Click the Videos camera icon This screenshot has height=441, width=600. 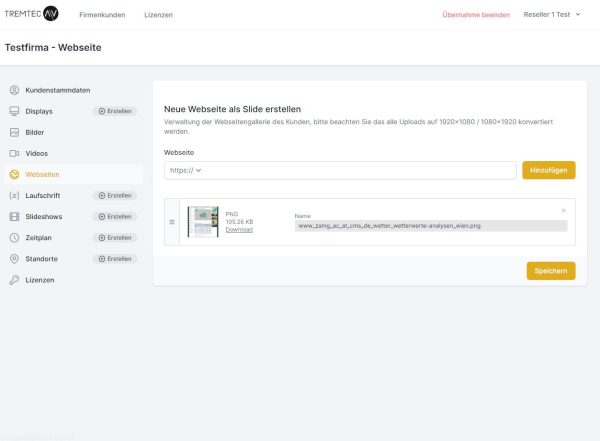click(14, 153)
